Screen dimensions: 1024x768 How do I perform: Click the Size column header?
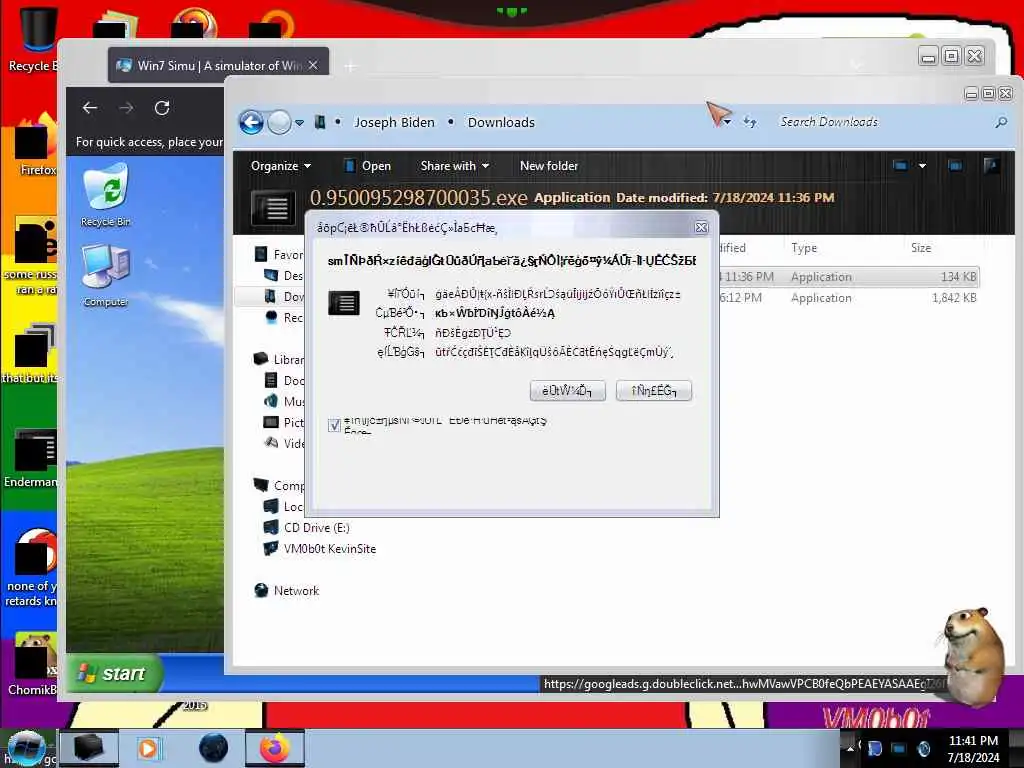click(x=921, y=248)
